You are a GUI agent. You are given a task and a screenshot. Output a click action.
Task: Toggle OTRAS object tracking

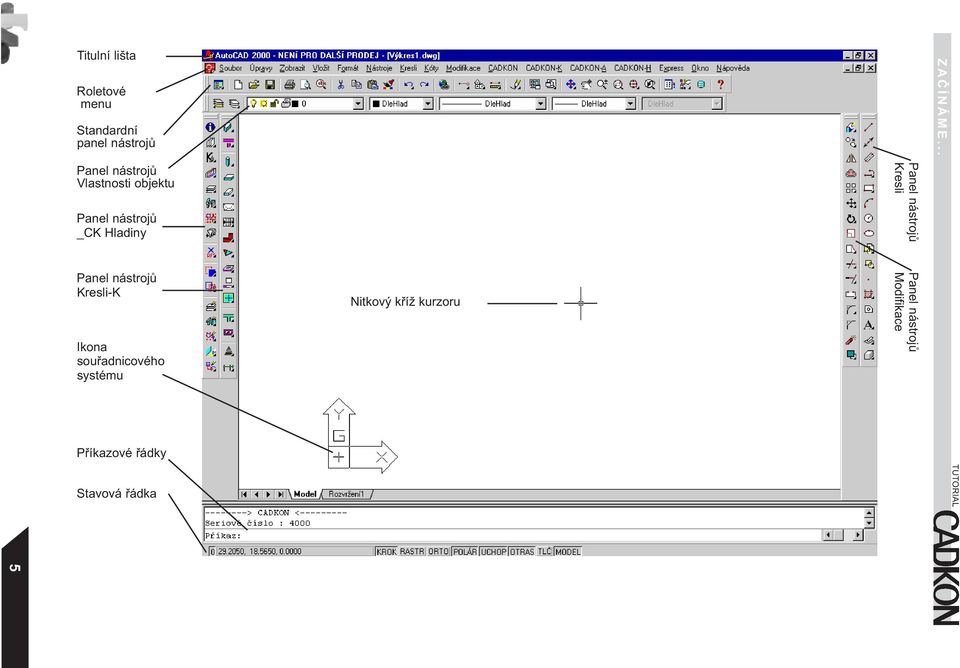[522, 552]
